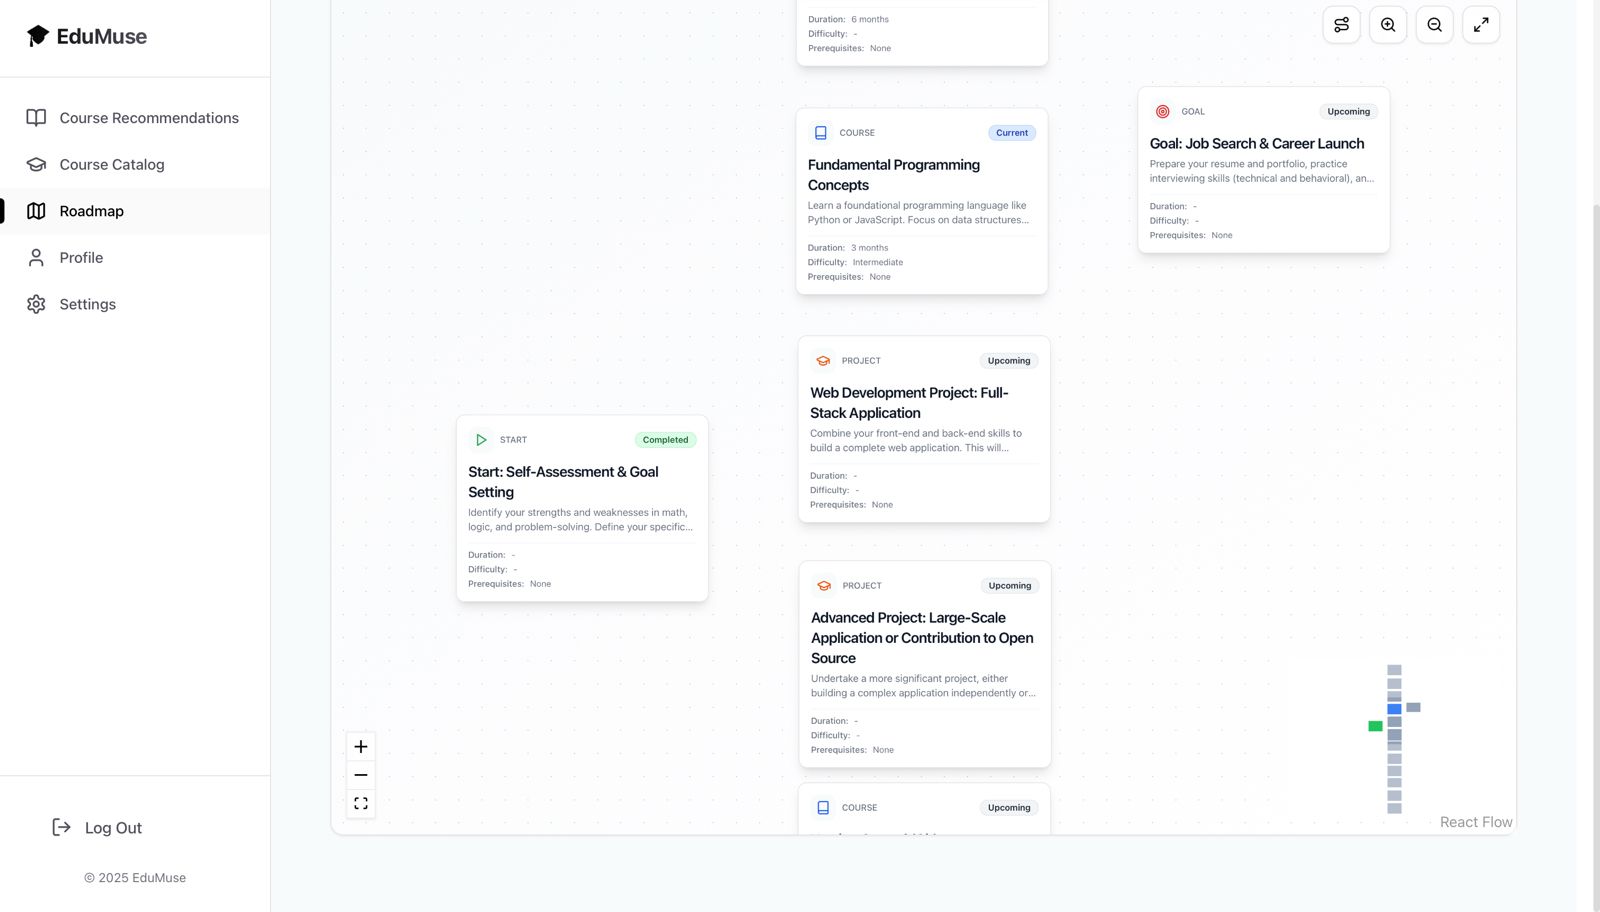Open the Profile page
1600x912 pixels.
pyautogui.click(x=134, y=258)
